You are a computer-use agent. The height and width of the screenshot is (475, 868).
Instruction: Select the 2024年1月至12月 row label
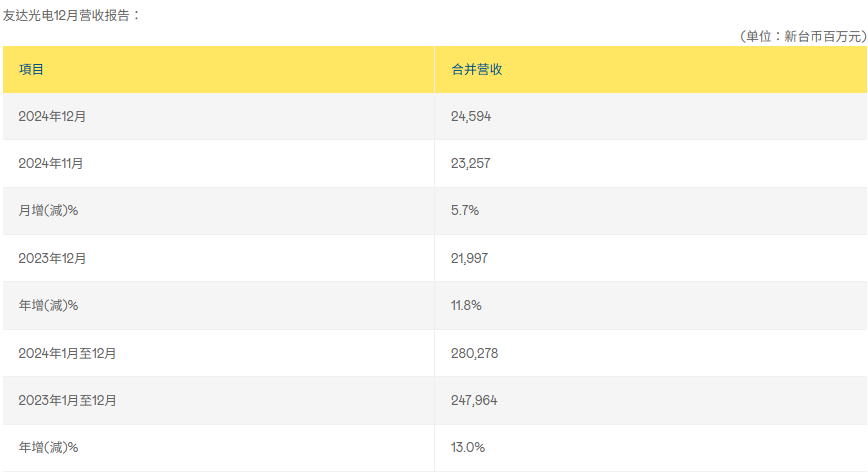tap(67, 353)
